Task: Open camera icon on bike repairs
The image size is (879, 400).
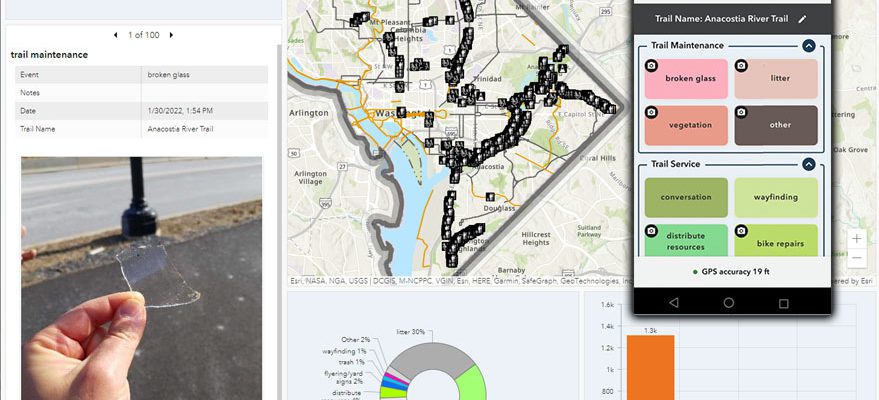Action: click(741, 231)
